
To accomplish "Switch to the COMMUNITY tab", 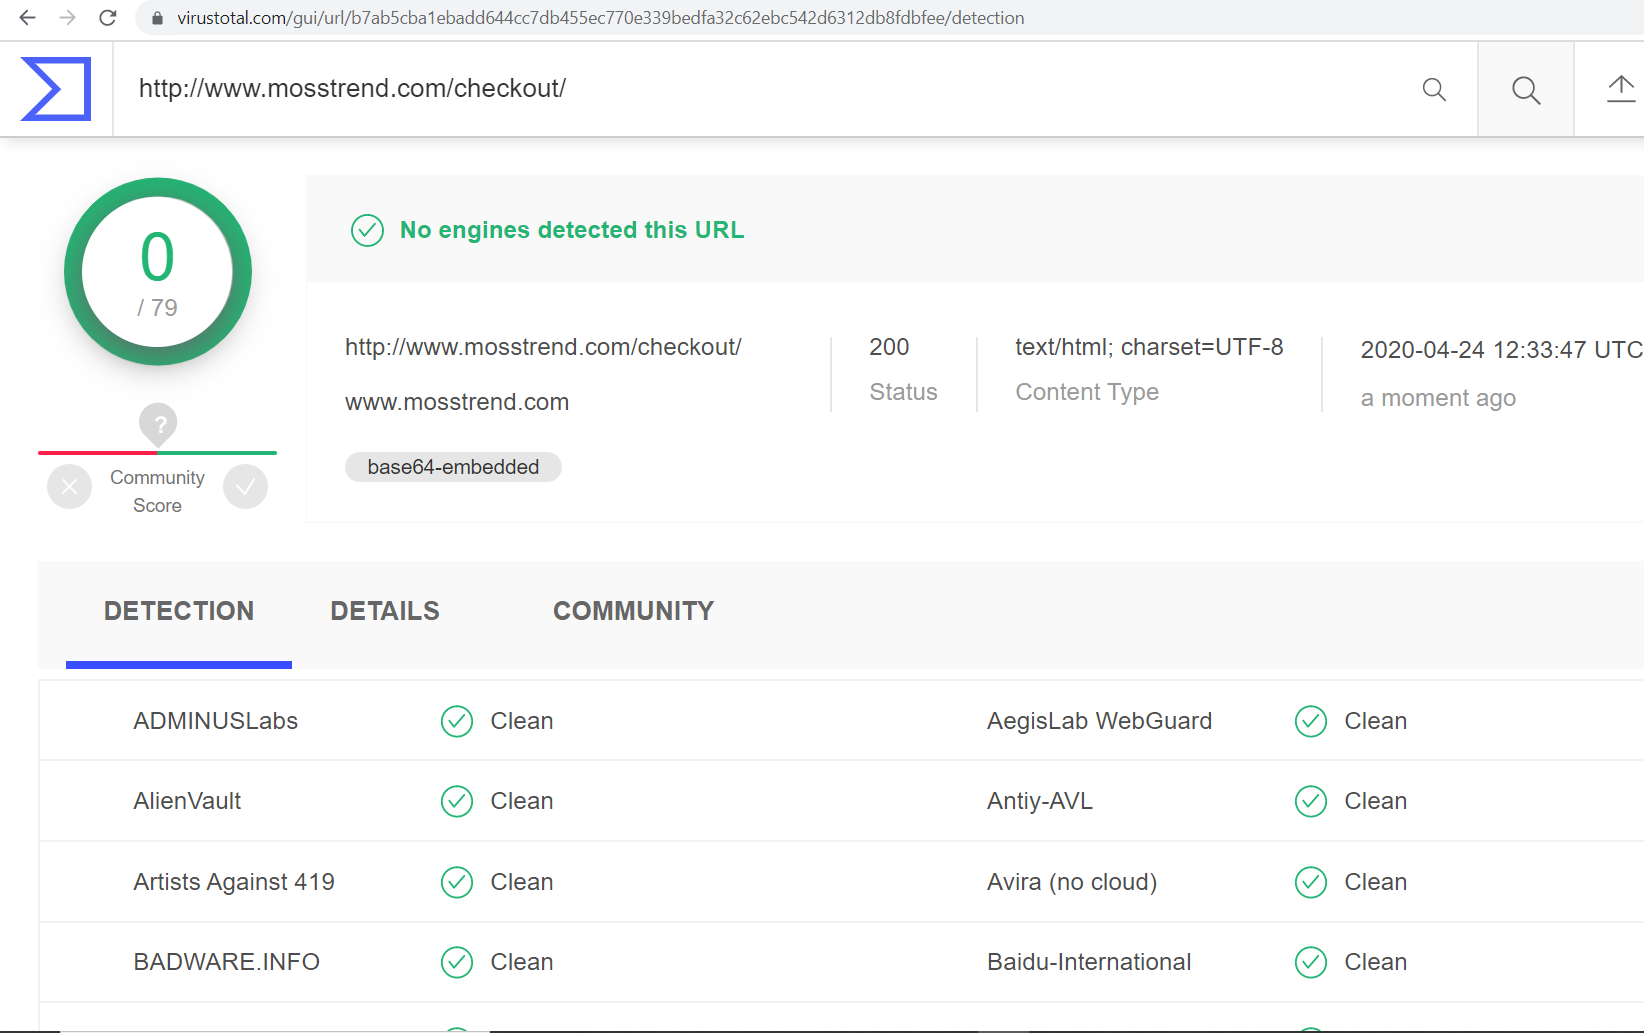I will [x=634, y=611].
